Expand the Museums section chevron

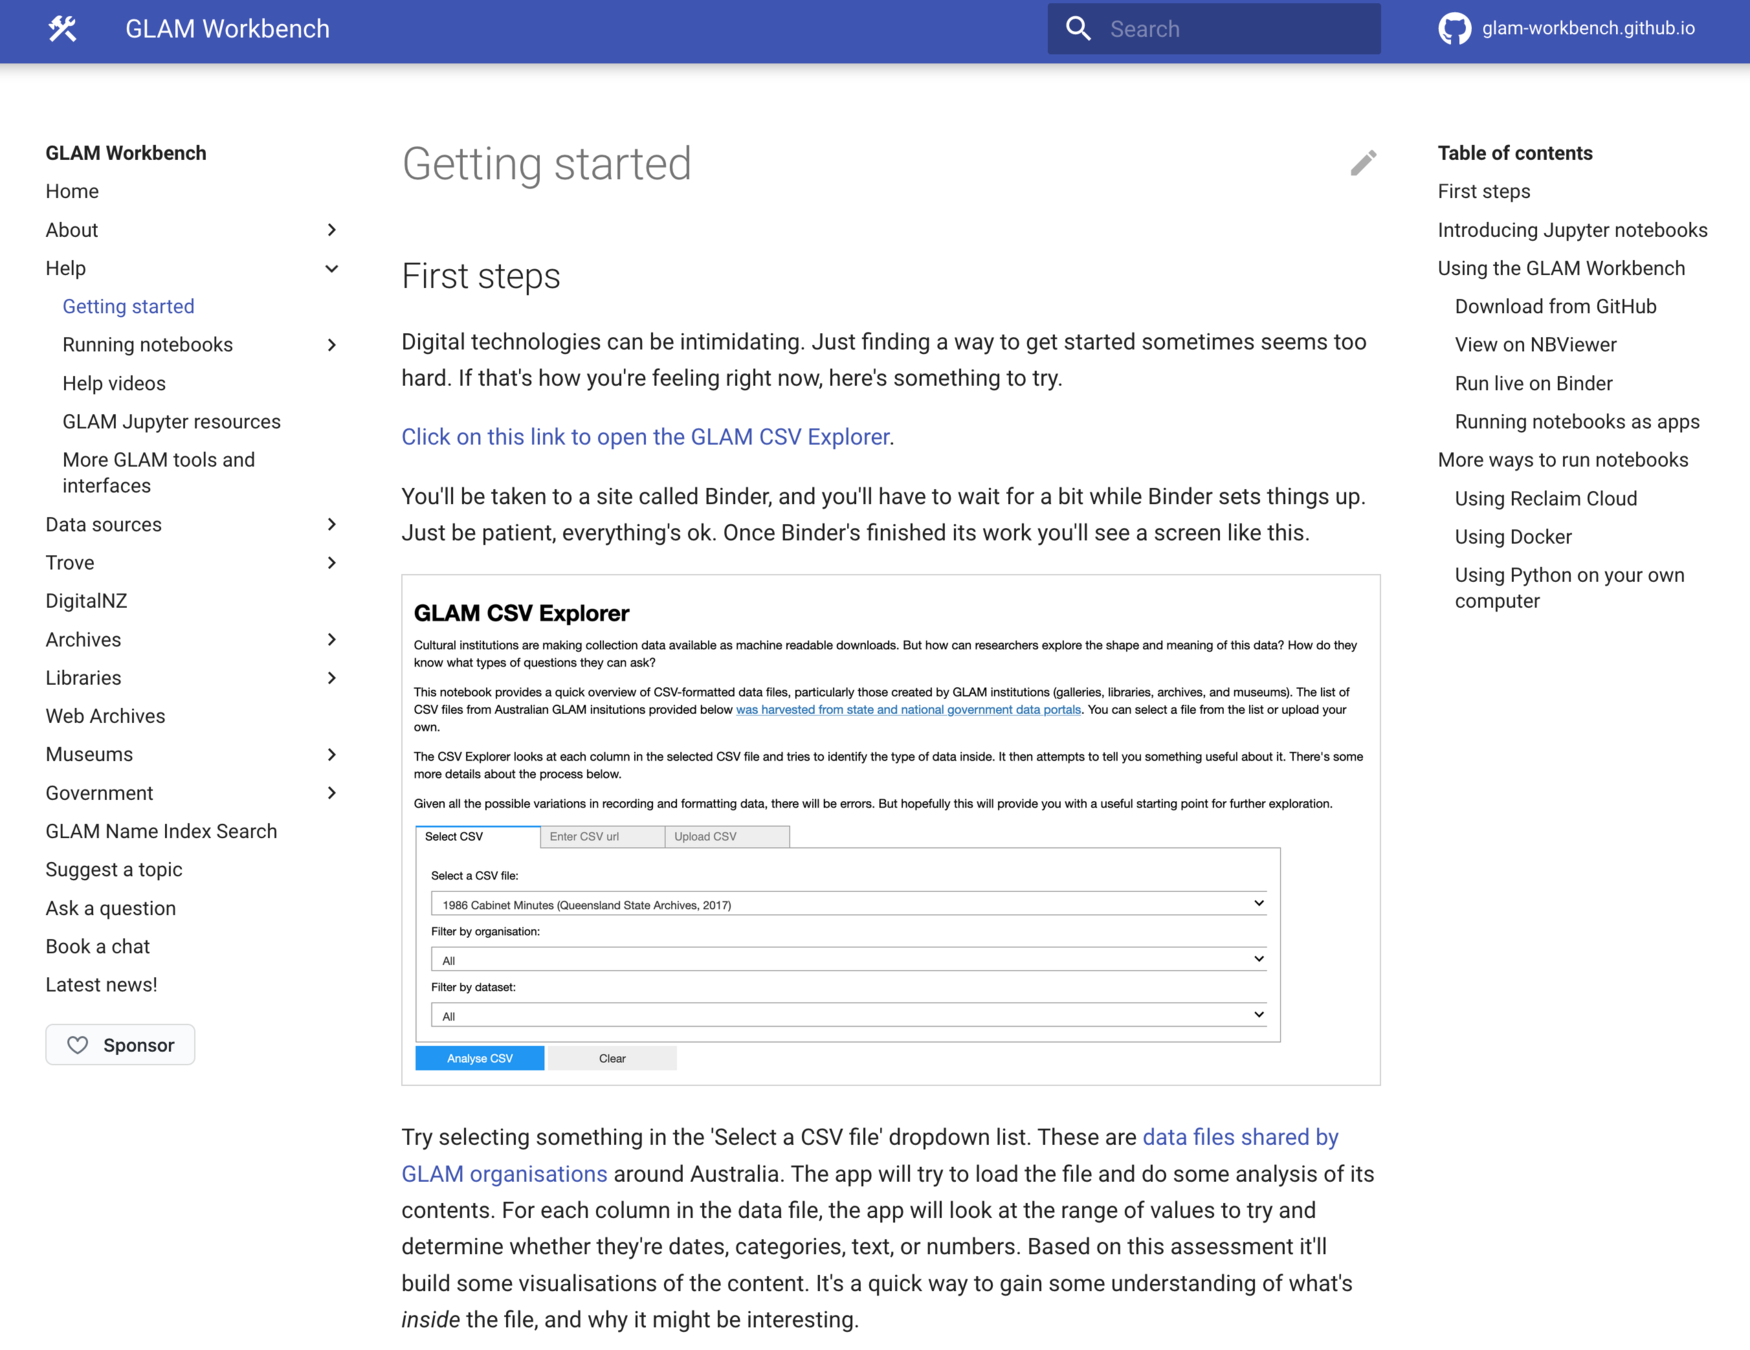(x=332, y=755)
